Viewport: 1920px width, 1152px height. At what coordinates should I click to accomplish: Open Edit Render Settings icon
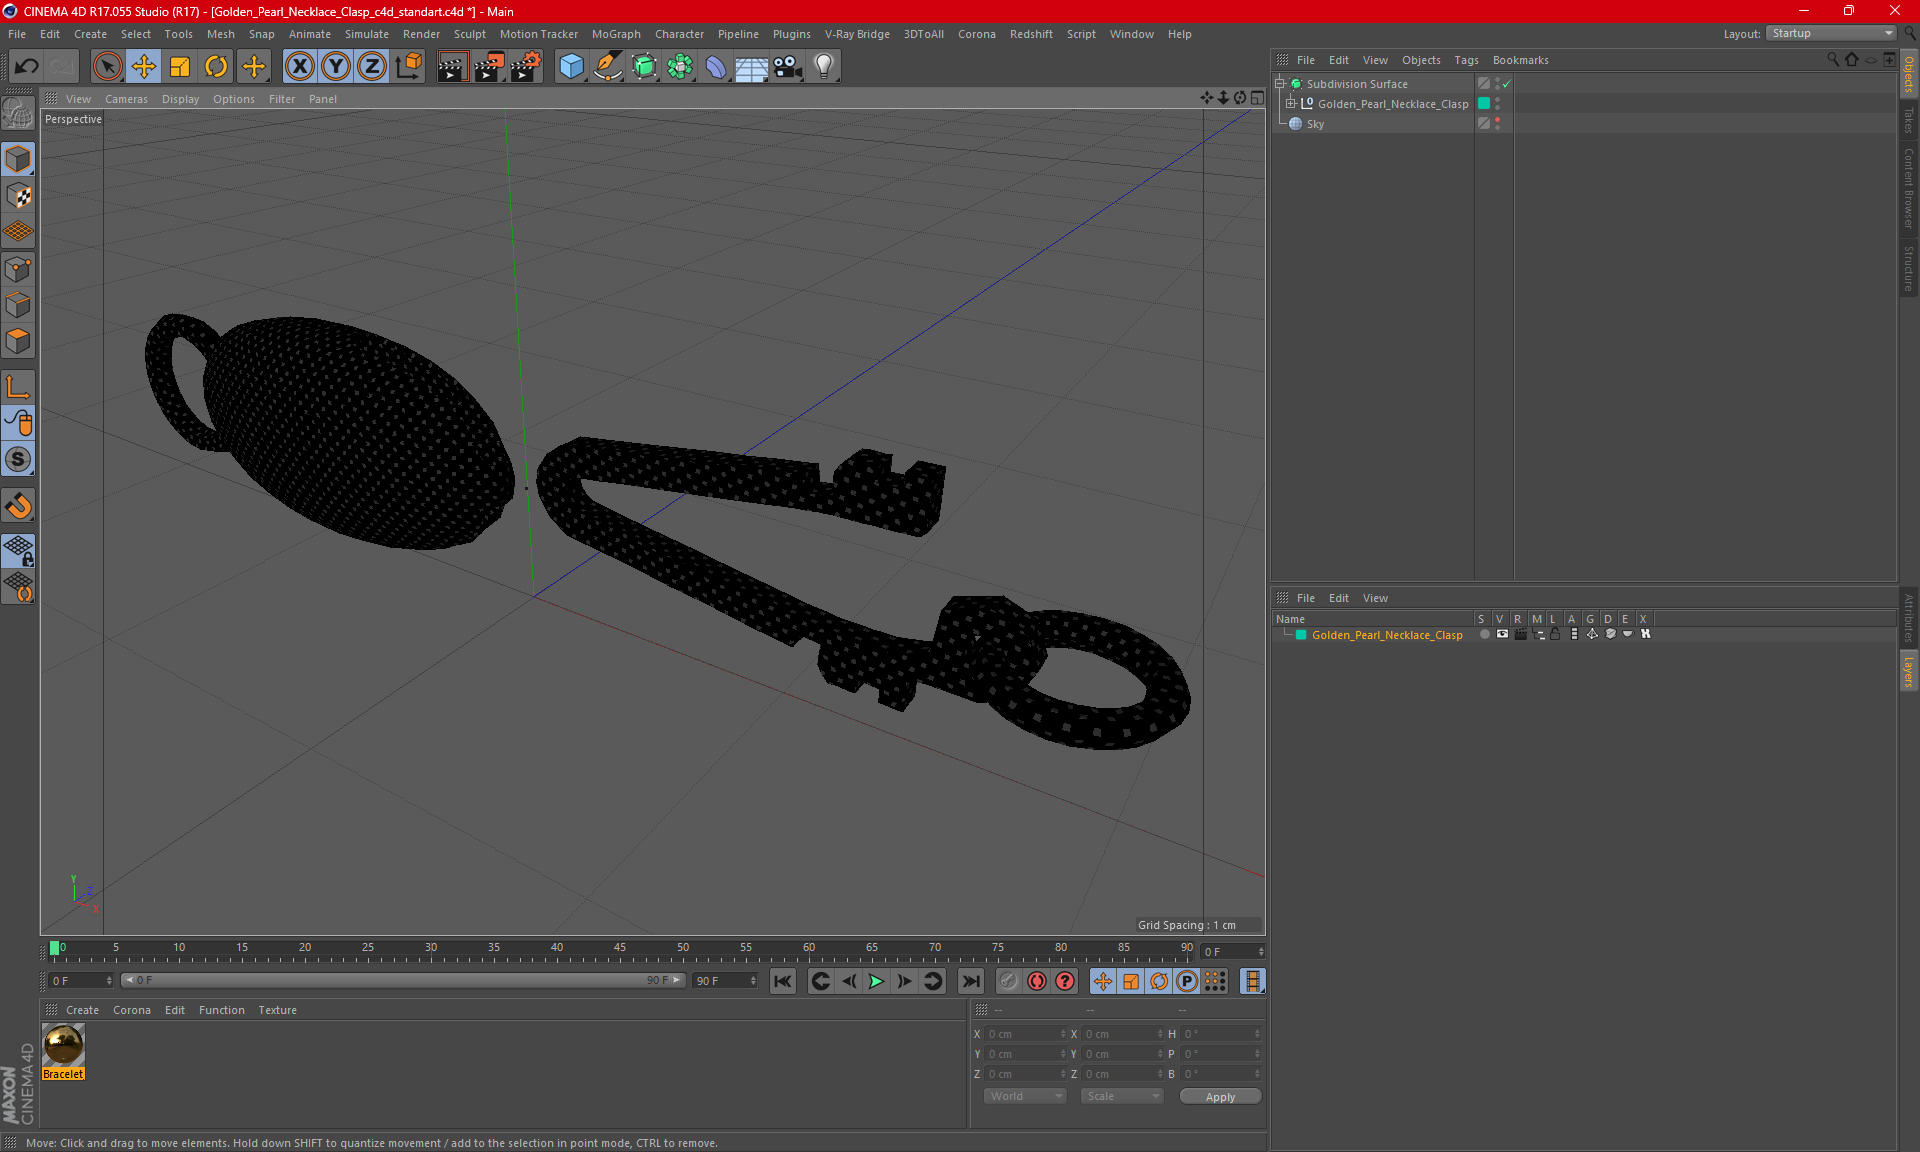tap(526, 66)
